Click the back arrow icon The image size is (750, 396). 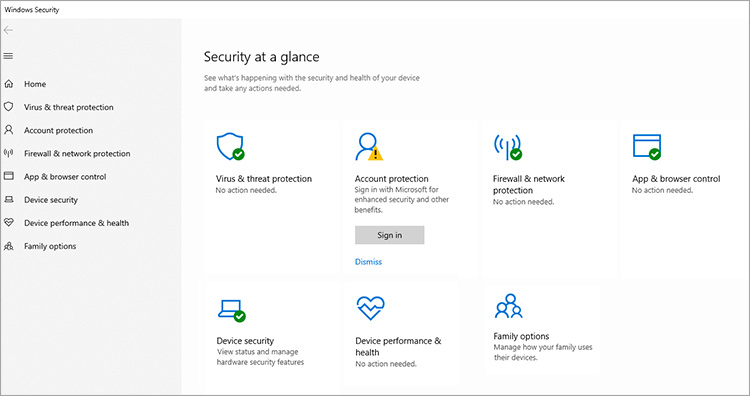tap(8, 31)
